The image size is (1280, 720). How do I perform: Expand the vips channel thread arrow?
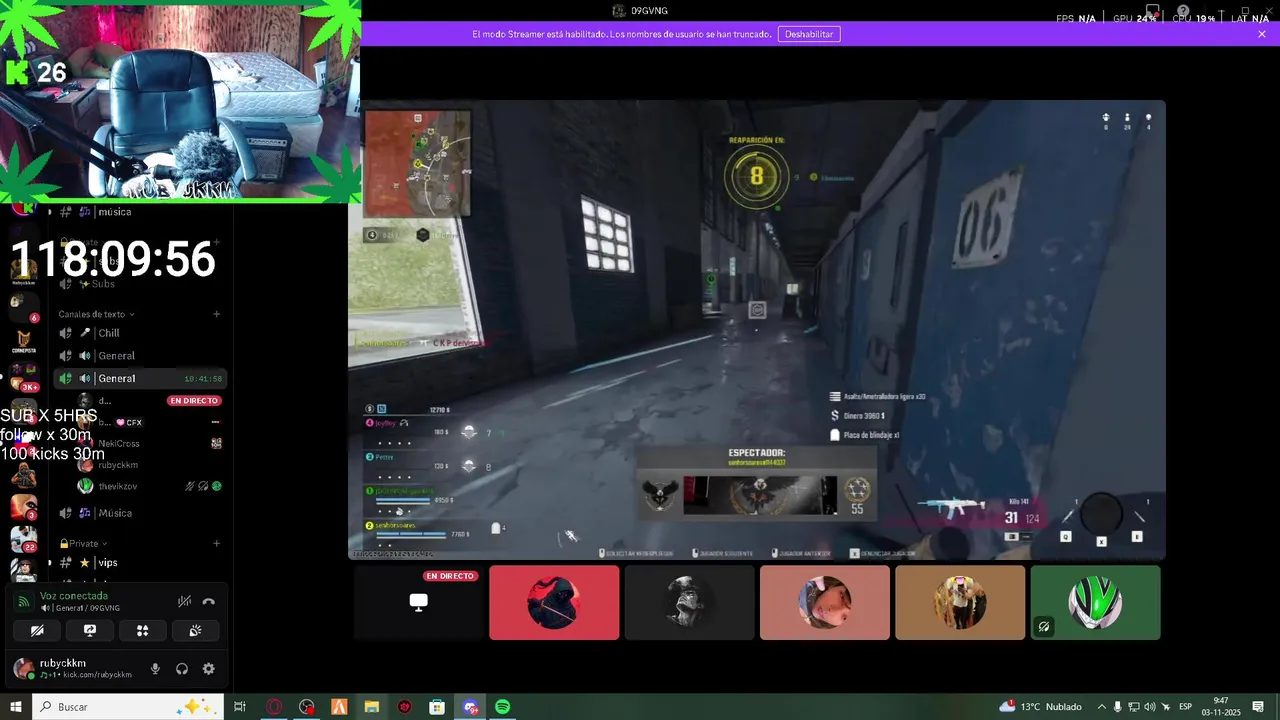50,563
